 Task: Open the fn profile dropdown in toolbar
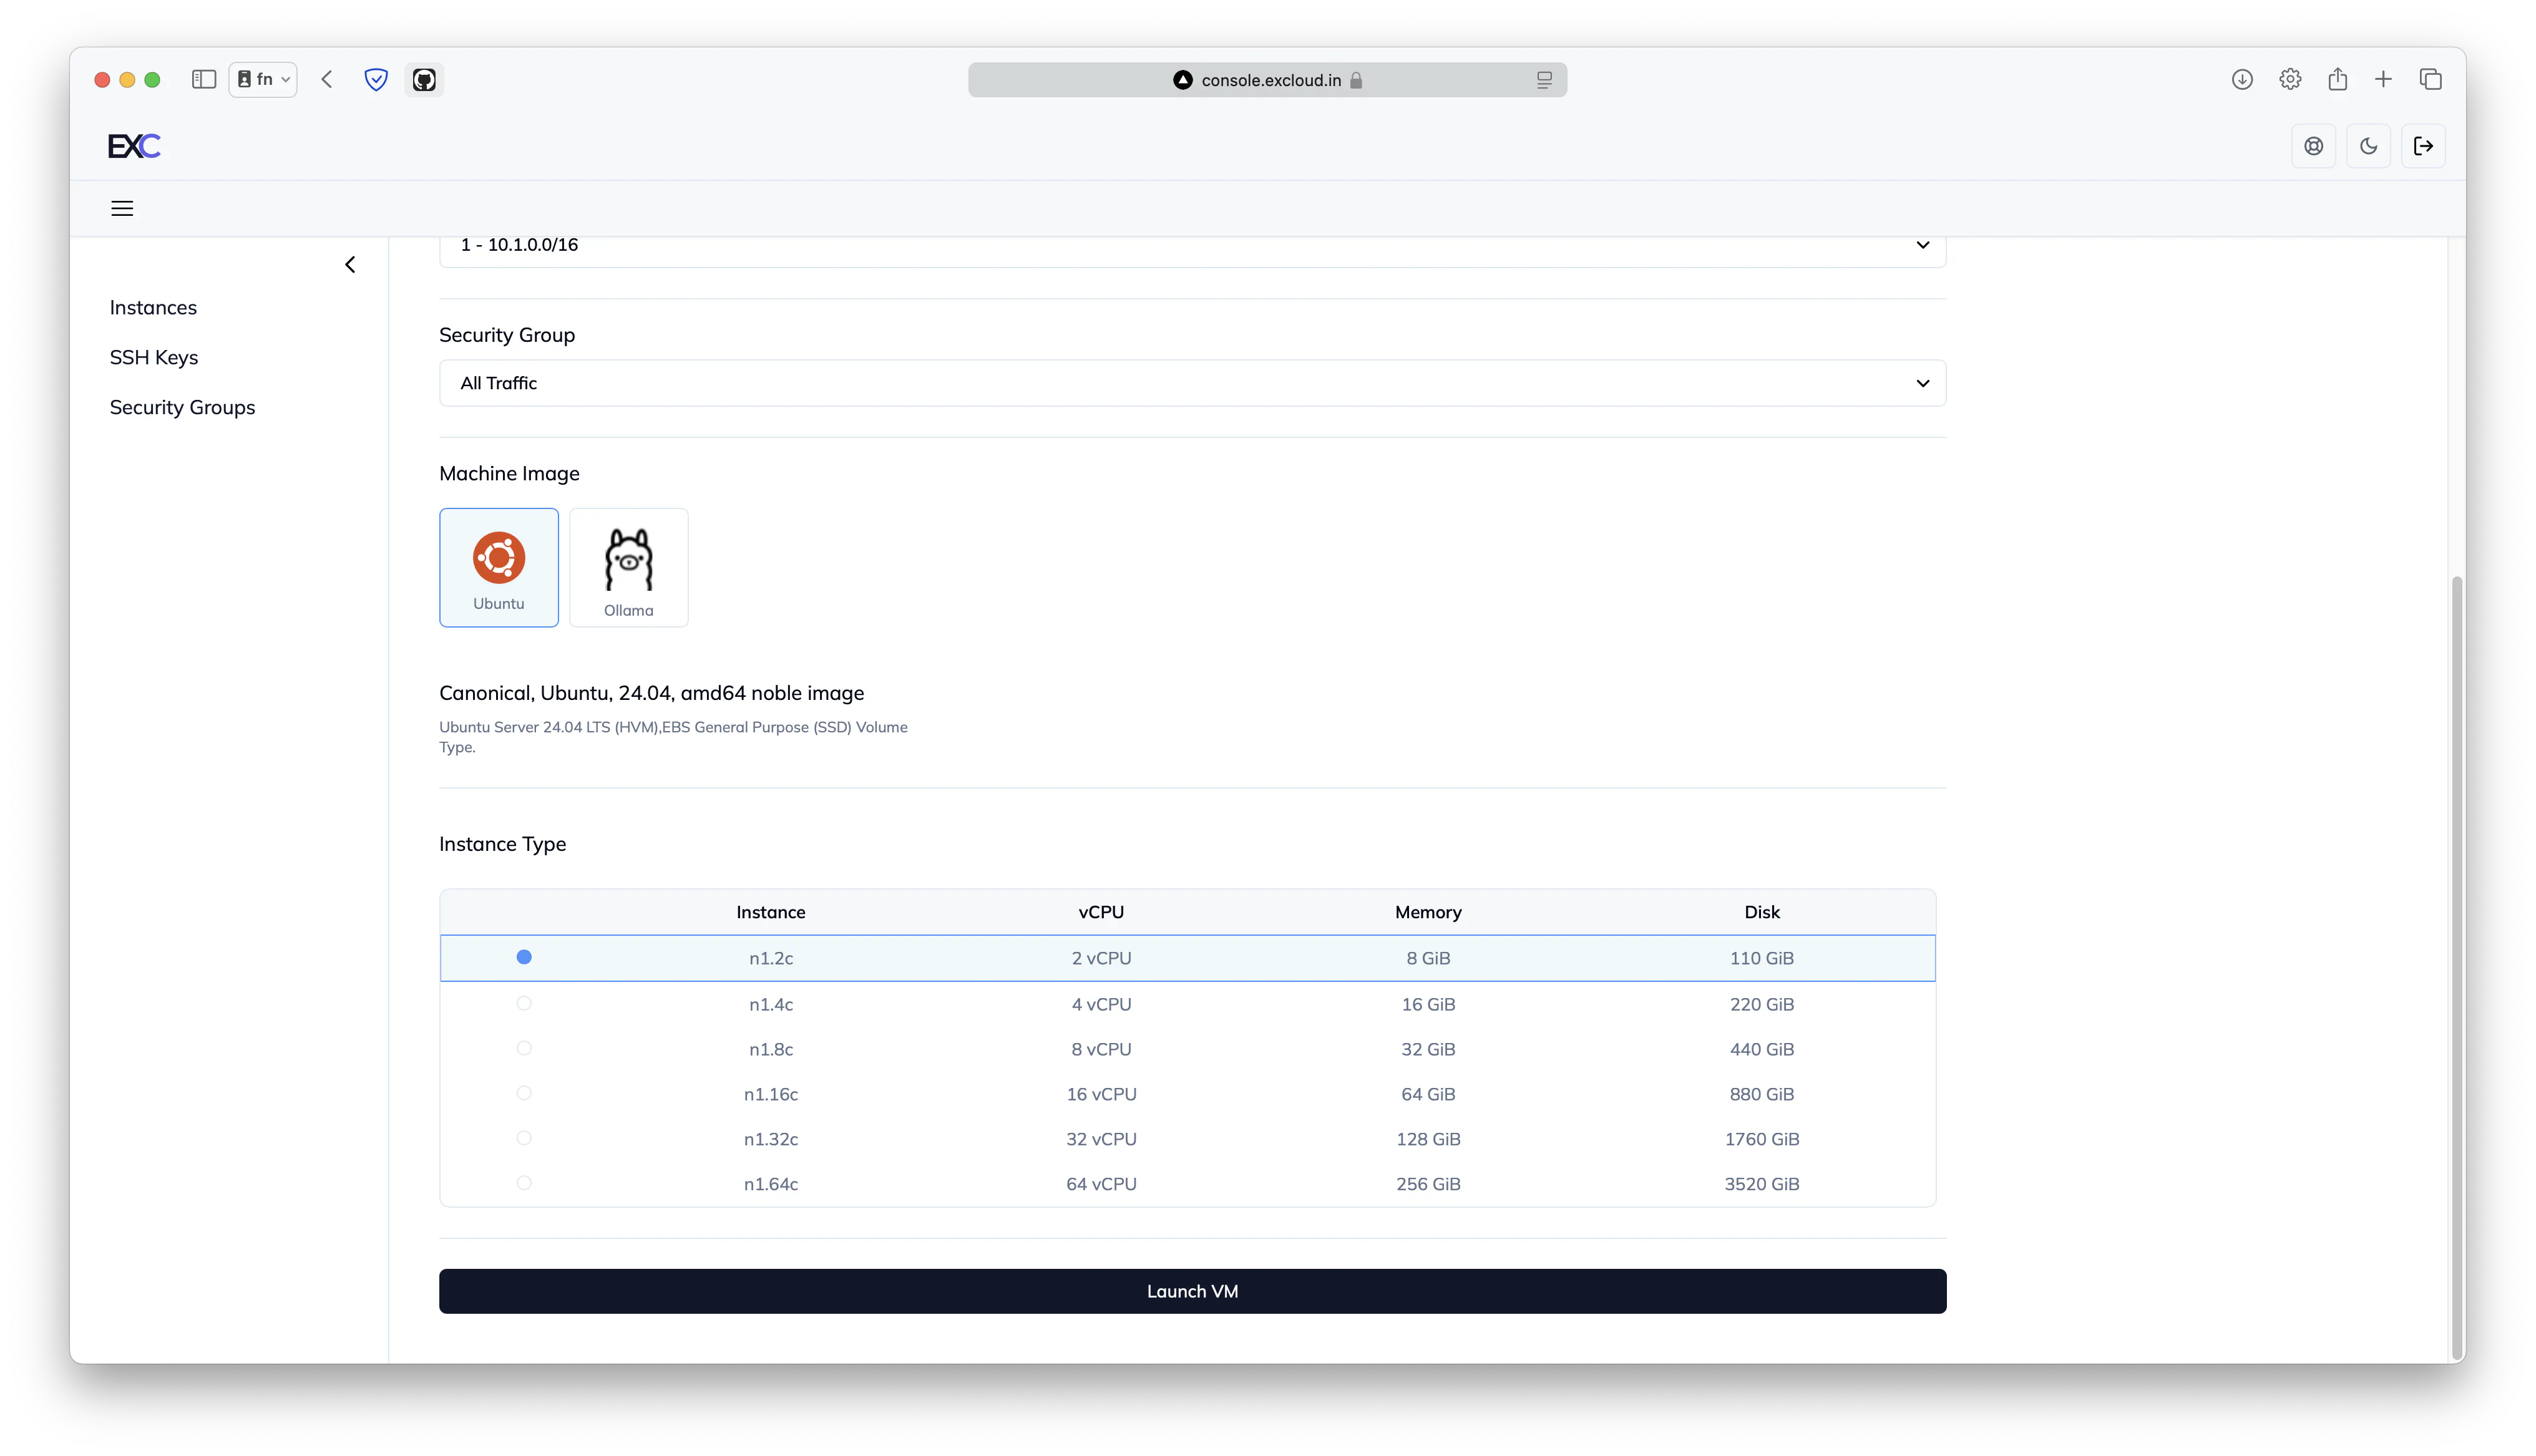point(262,79)
